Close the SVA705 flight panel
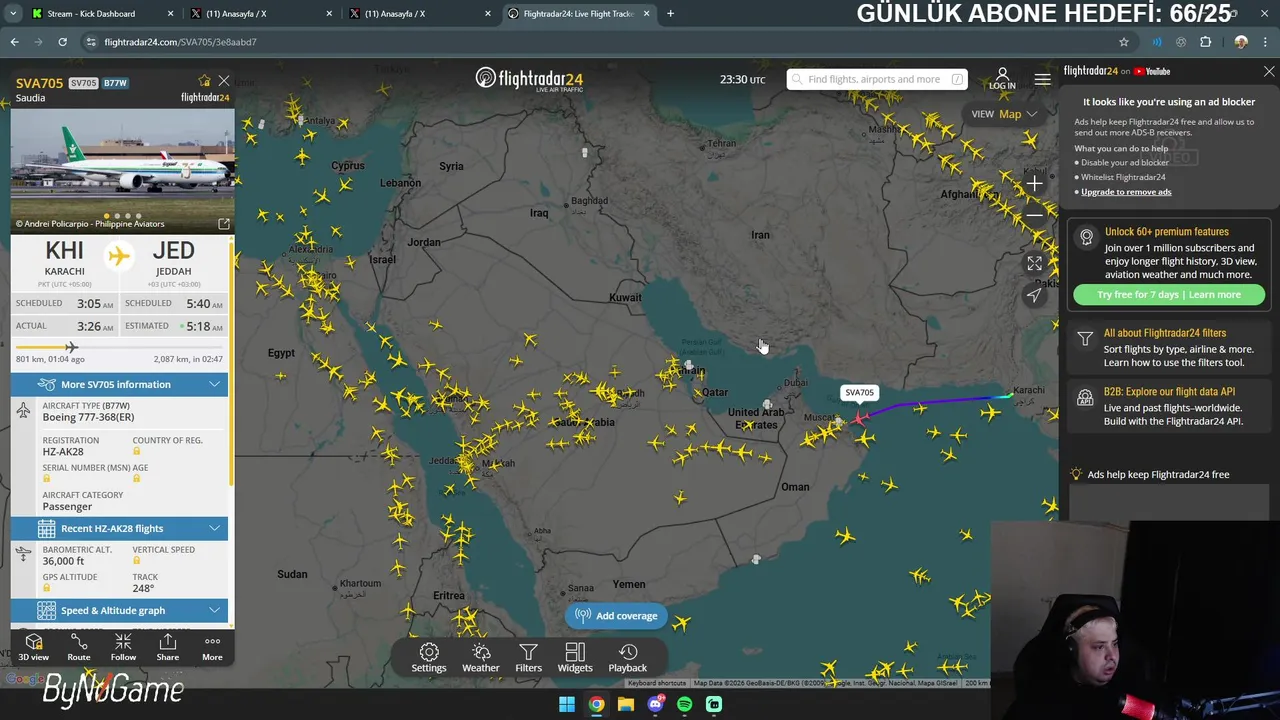The height and width of the screenshot is (720, 1280). pos(224,81)
